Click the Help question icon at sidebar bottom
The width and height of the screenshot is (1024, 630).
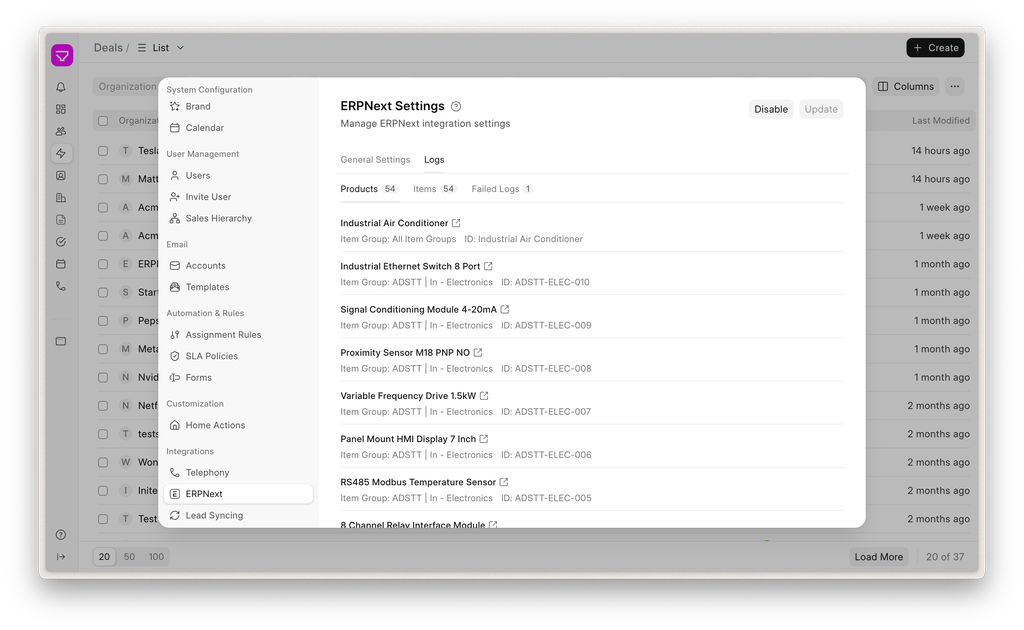pyautogui.click(x=61, y=535)
